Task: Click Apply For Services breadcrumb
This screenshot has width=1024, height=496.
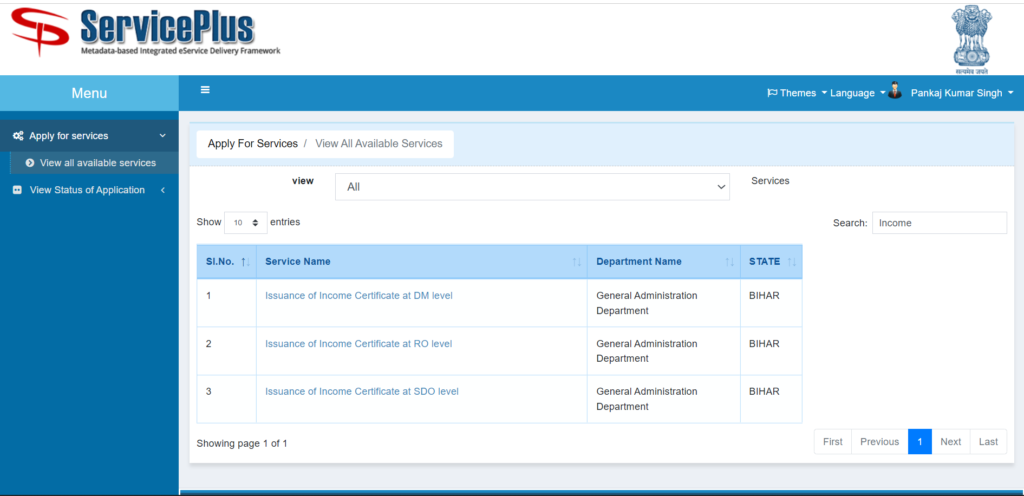Action: pyautogui.click(x=253, y=144)
